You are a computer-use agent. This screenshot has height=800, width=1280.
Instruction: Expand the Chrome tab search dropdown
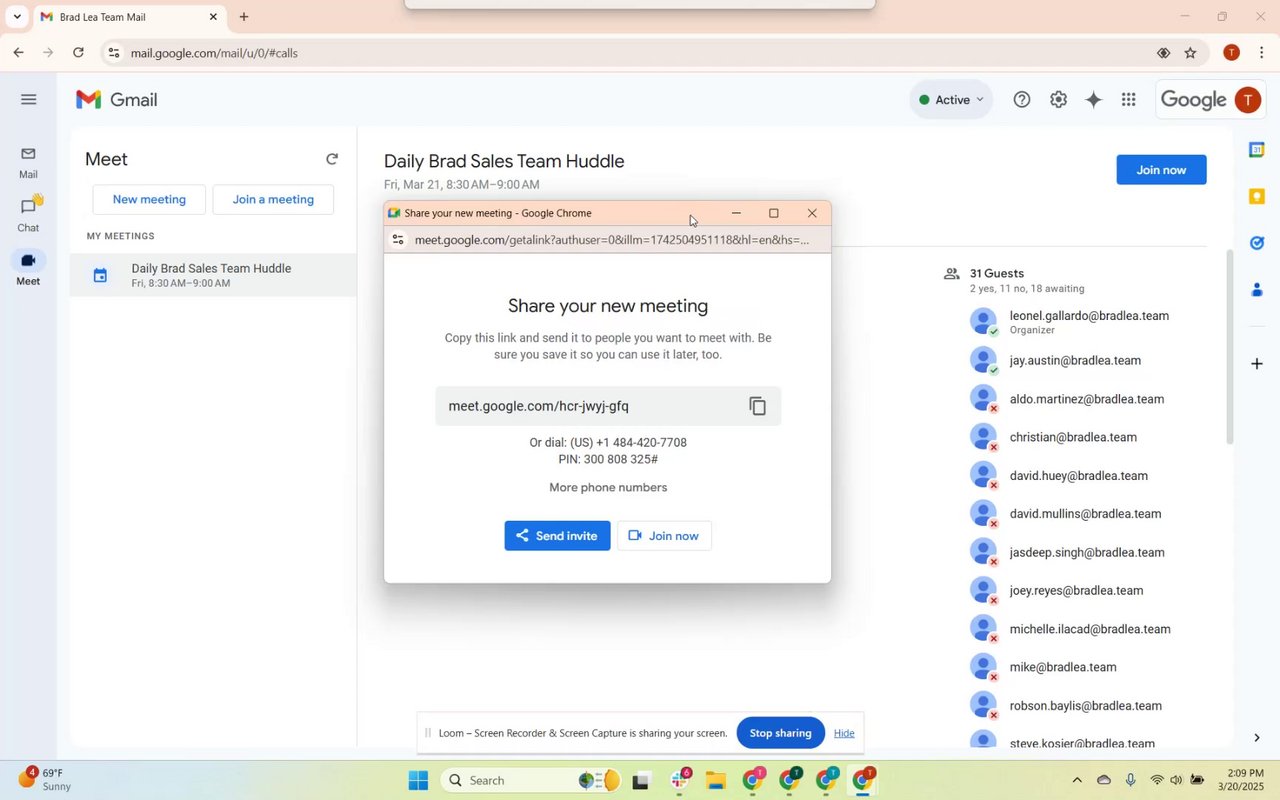pos(17,17)
